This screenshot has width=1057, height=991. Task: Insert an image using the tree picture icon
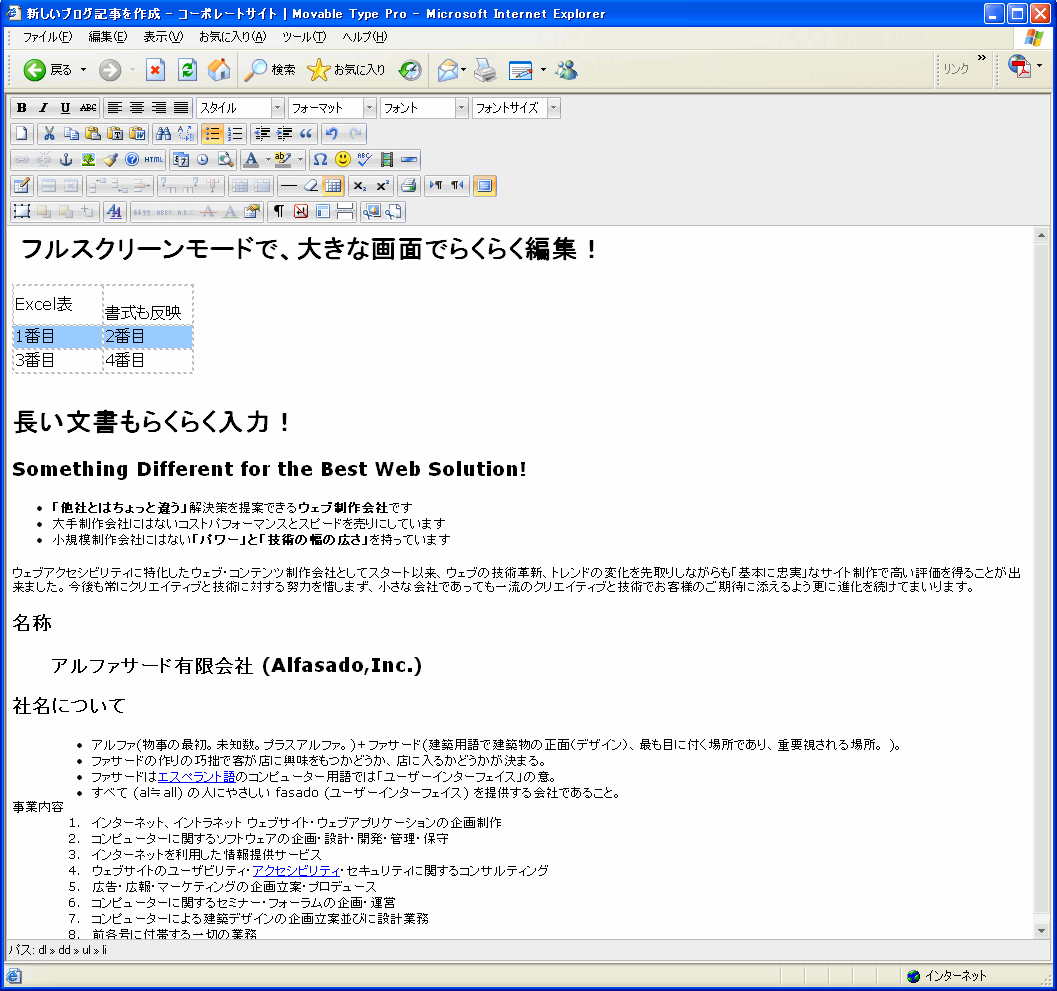tap(88, 160)
